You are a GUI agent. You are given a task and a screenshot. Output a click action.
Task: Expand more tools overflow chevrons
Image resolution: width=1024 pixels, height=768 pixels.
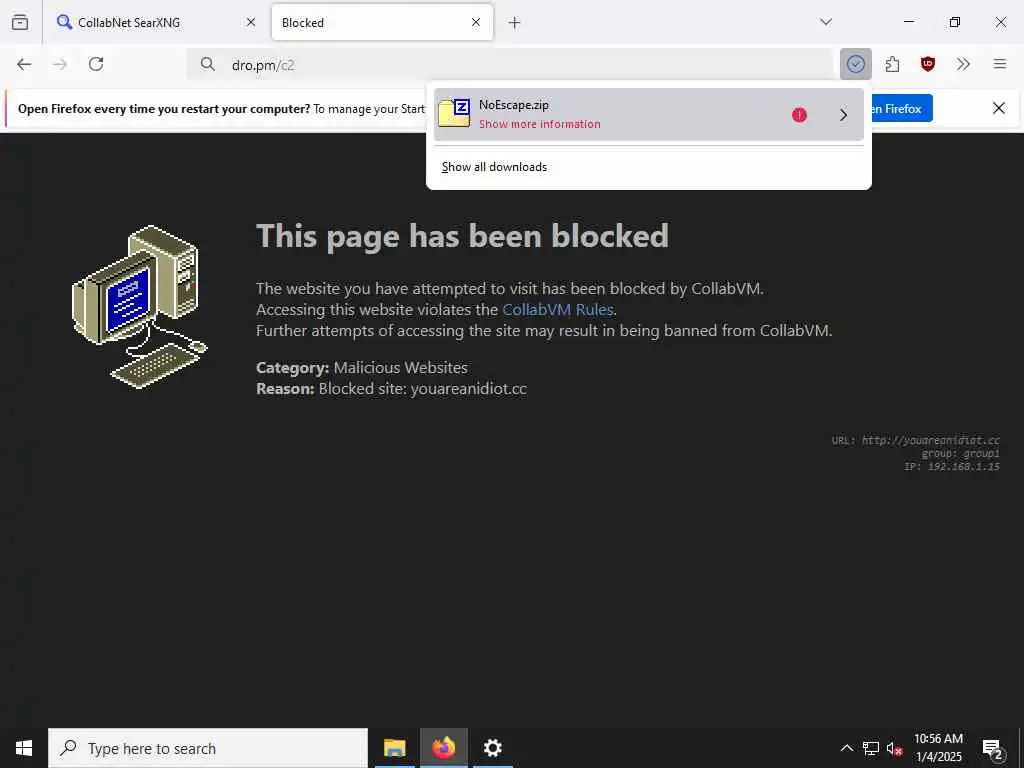963,64
